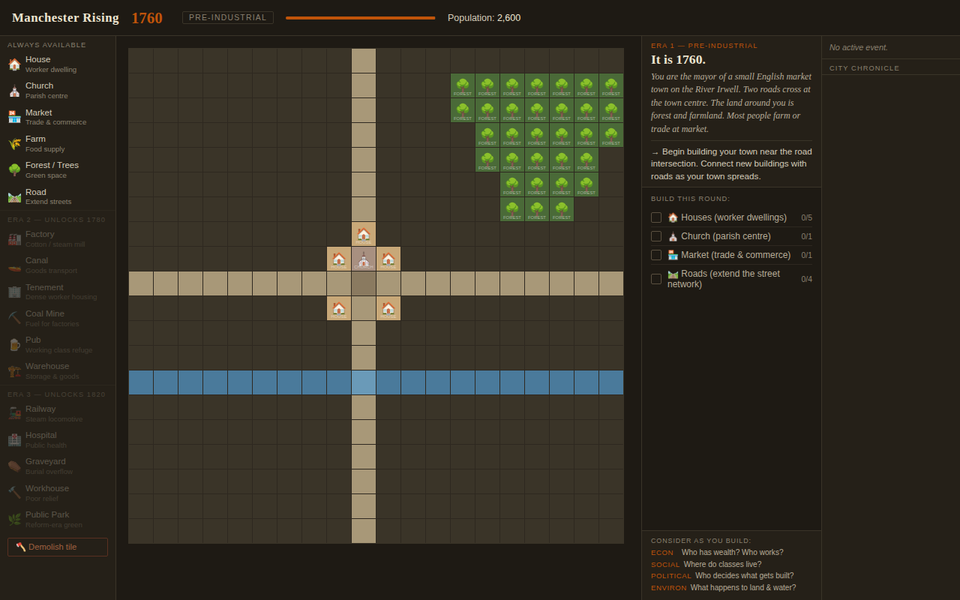Image resolution: width=960 pixels, height=600 pixels.
Task: Check the Church (parish centre) checkbox
Action: click(x=656, y=236)
